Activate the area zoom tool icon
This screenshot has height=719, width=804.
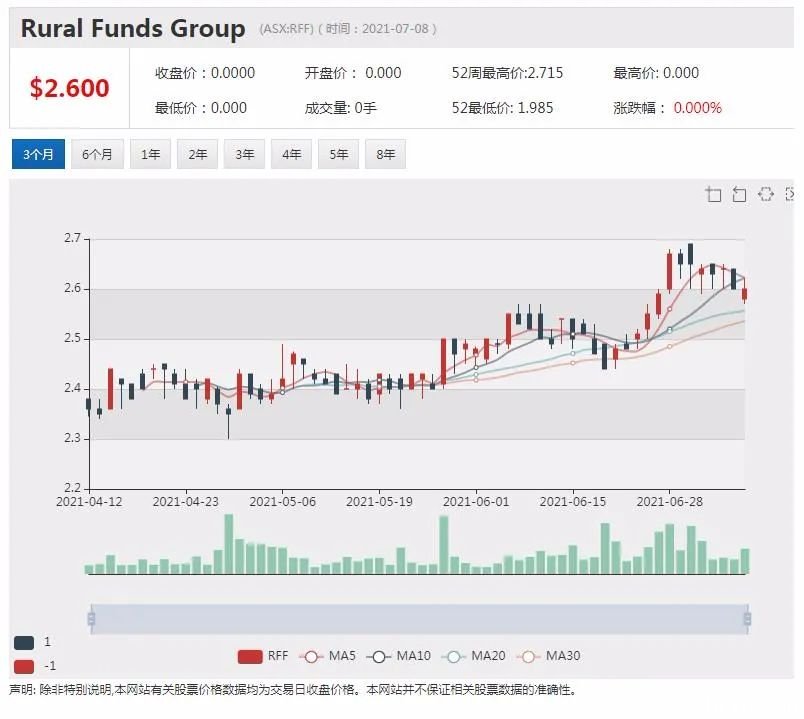pos(713,194)
